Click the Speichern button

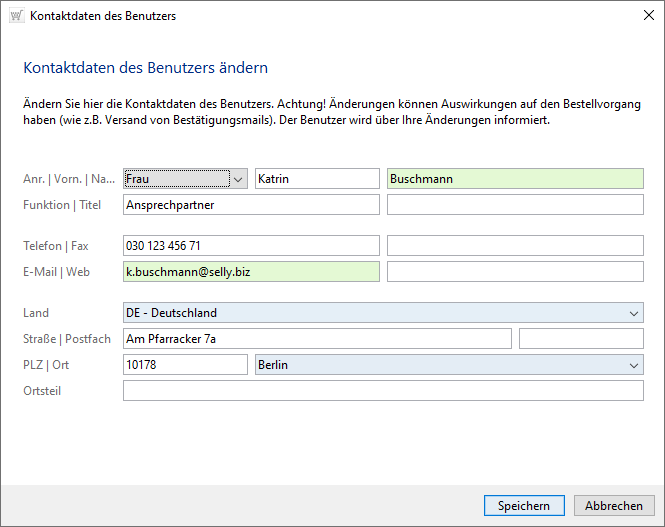click(x=523, y=506)
